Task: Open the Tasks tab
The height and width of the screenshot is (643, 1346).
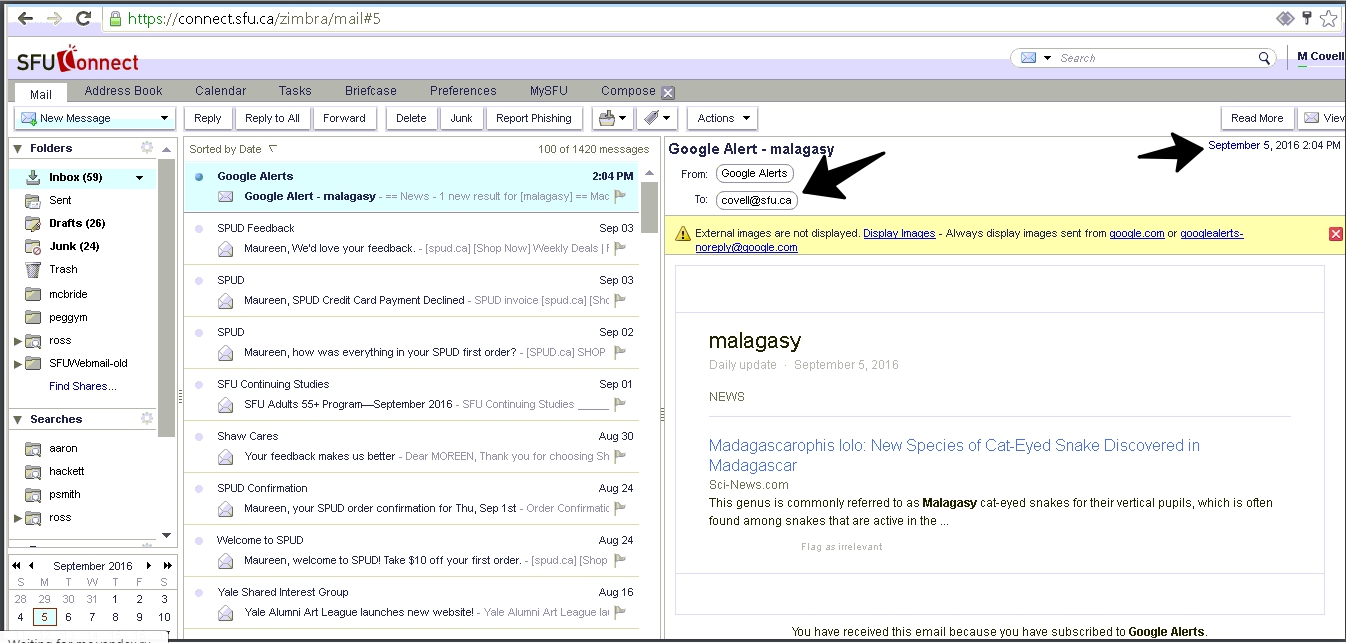Action: click(295, 91)
